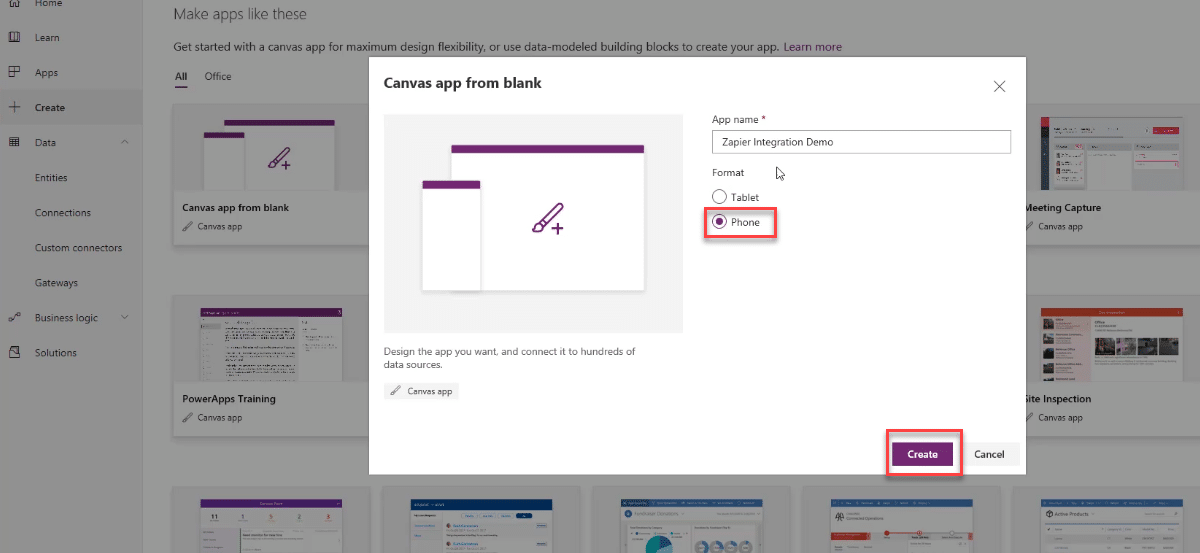Image resolution: width=1200 pixels, height=553 pixels.
Task: Open Custom connectors in sidebar
Action: tap(78, 247)
